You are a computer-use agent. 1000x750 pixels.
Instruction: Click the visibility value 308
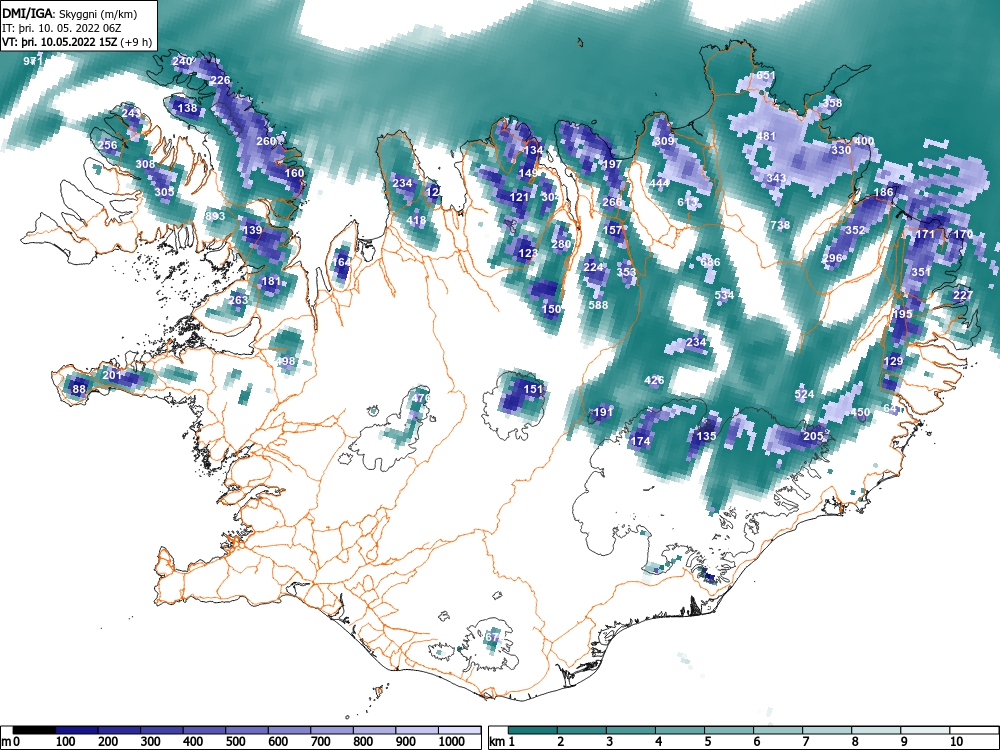click(x=145, y=164)
